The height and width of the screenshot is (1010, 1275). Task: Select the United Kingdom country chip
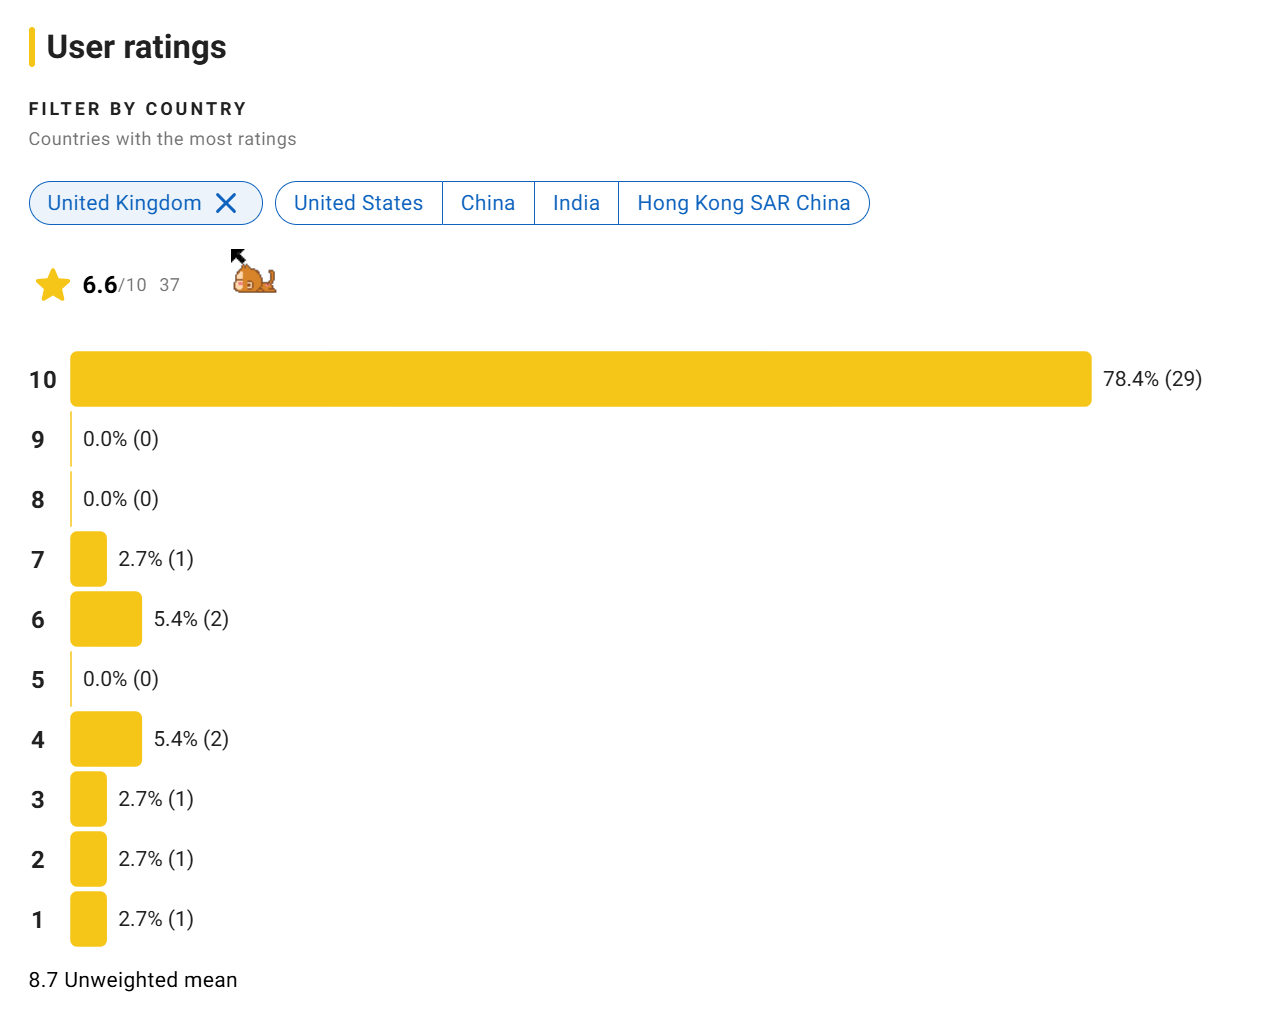click(146, 203)
